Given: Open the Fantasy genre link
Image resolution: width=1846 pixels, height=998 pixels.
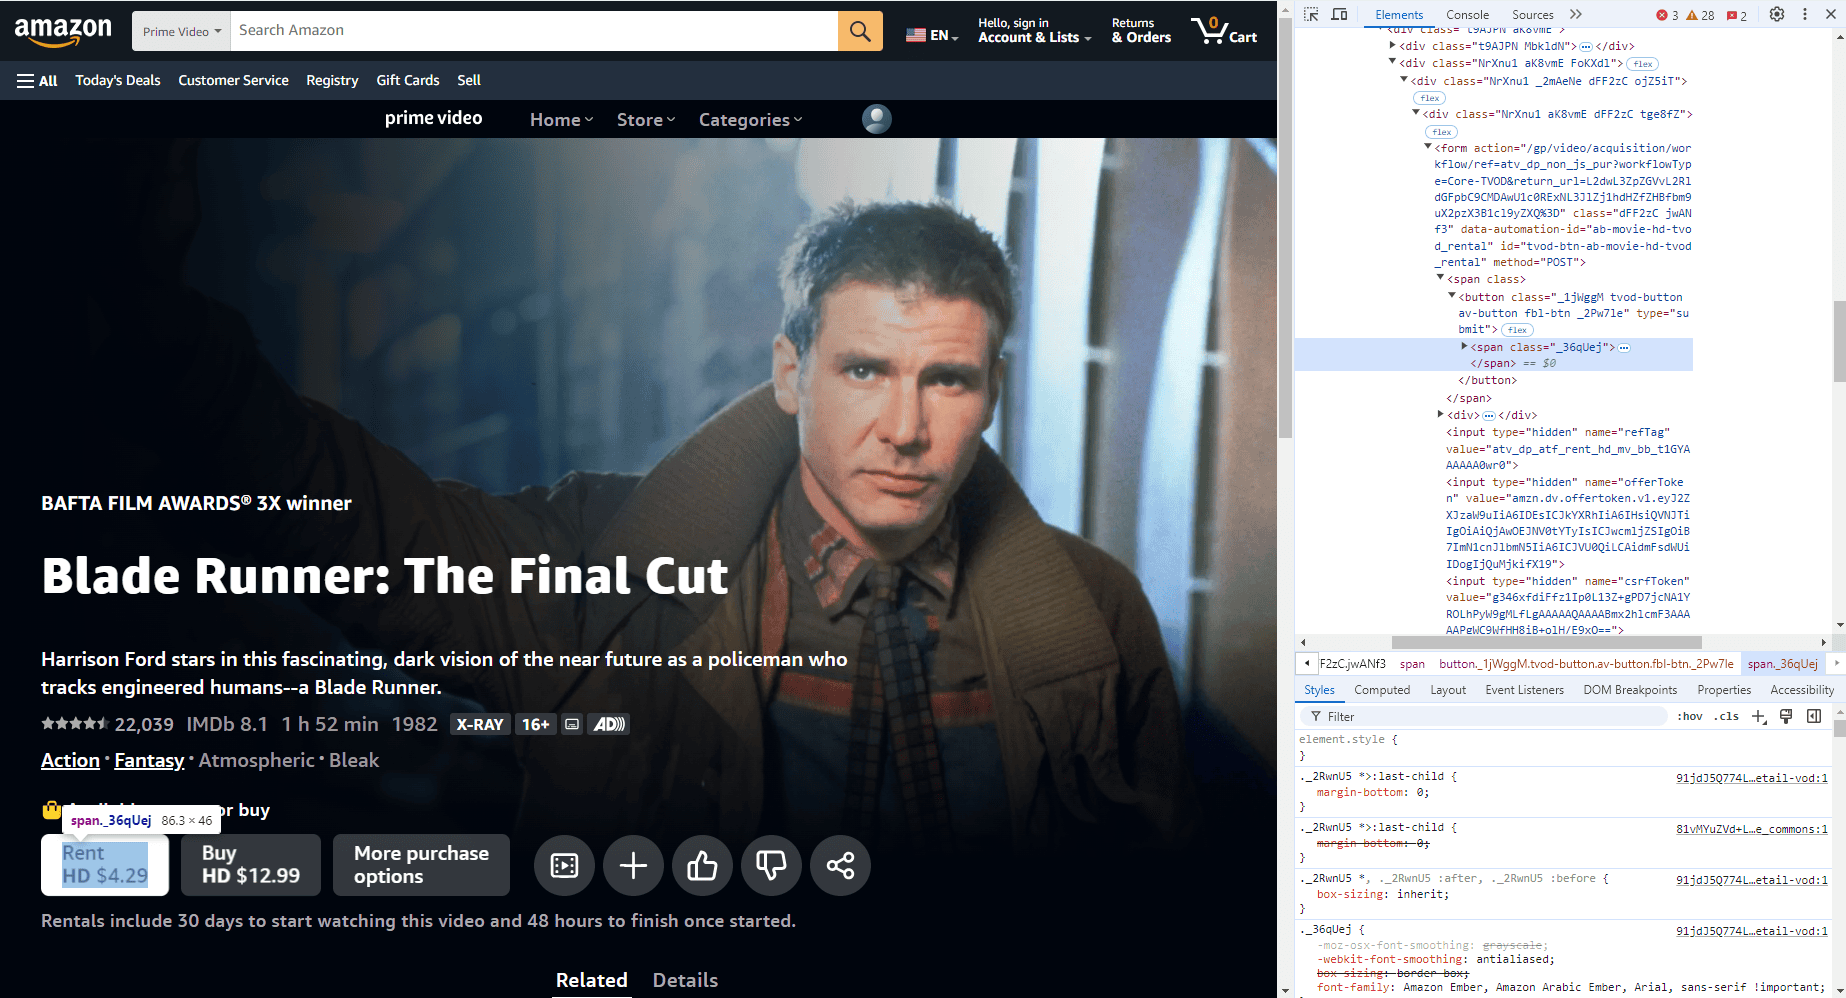Looking at the screenshot, I should pyautogui.click(x=149, y=760).
